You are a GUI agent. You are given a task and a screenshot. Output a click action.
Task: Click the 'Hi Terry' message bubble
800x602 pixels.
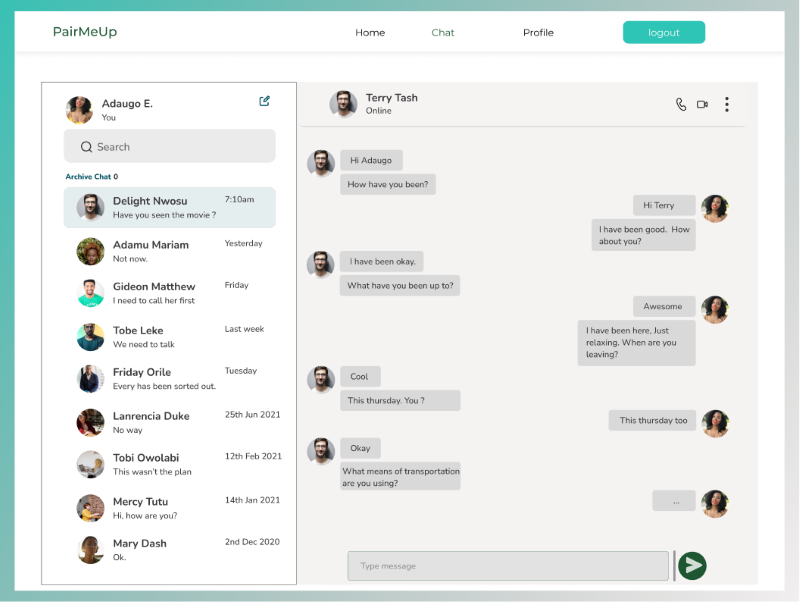tap(664, 205)
